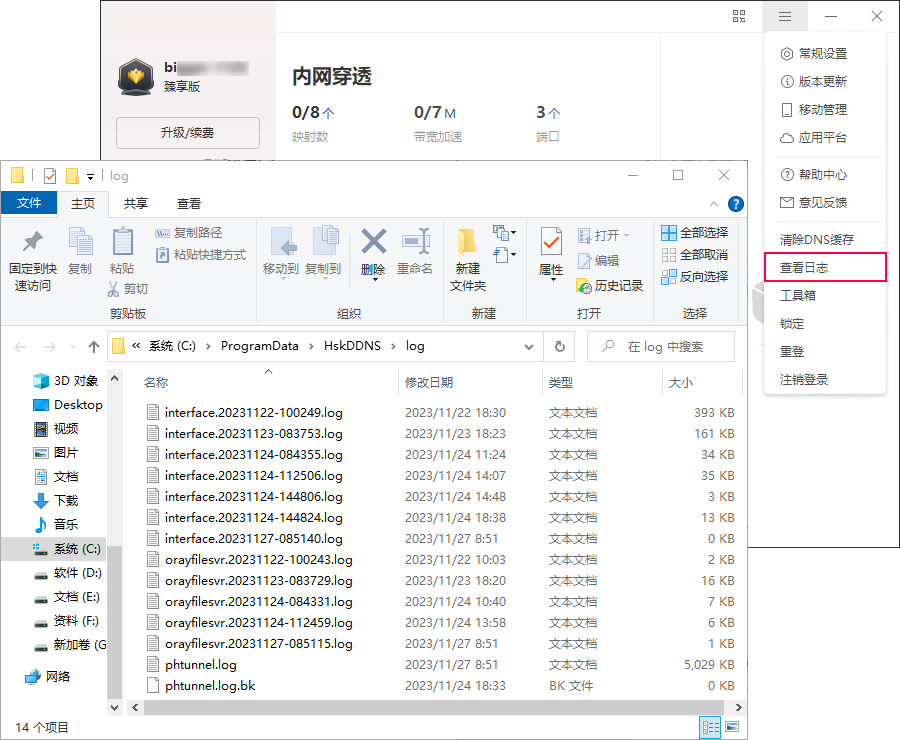Open the Open (打开) dropdown arrow
Viewport: 900px width, 740px height.
[x=627, y=236]
